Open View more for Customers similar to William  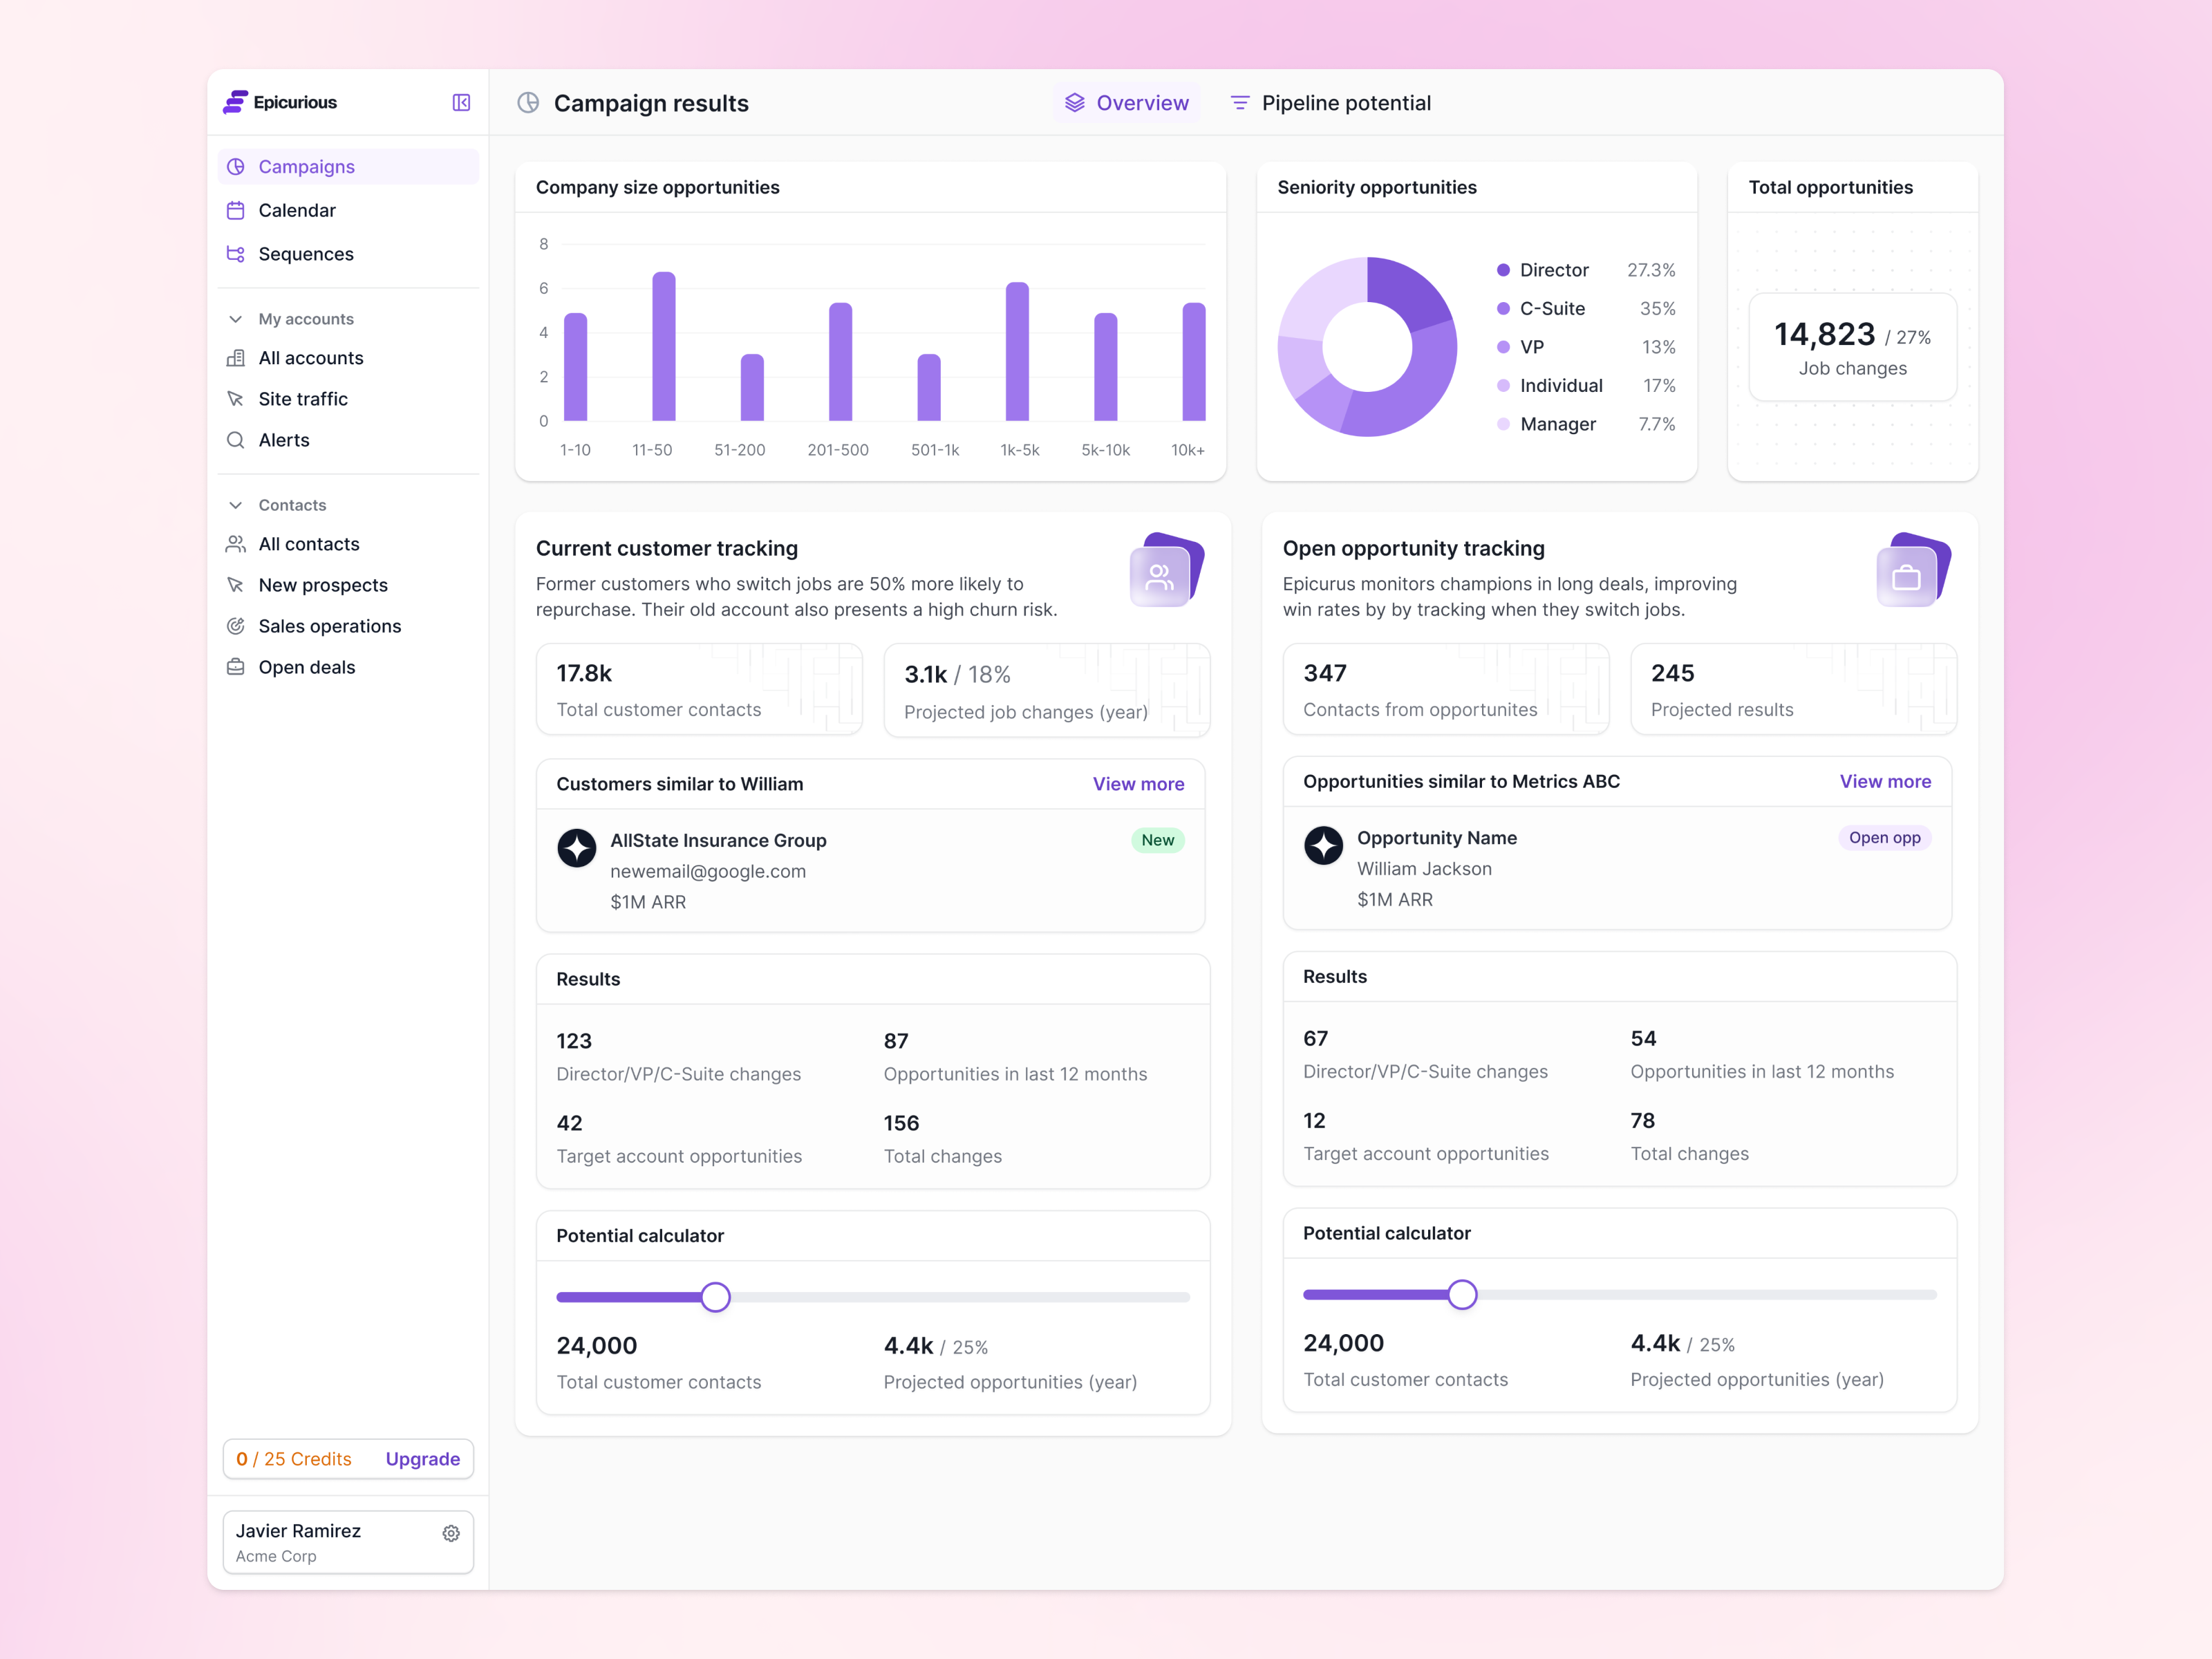[x=1138, y=784]
